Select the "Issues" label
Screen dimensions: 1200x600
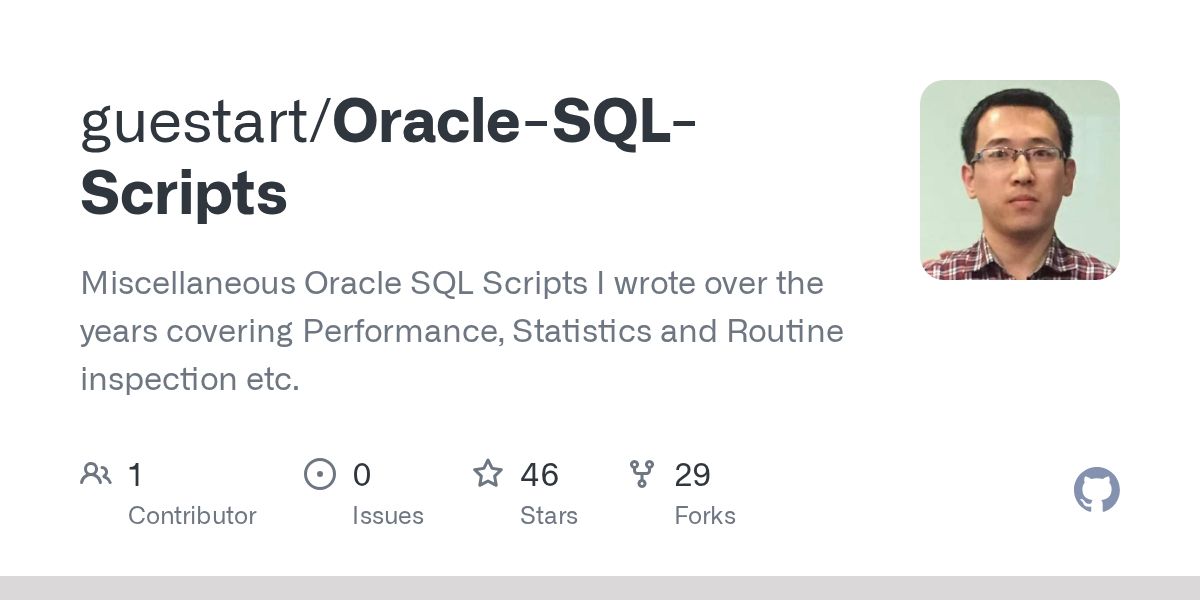coord(387,516)
